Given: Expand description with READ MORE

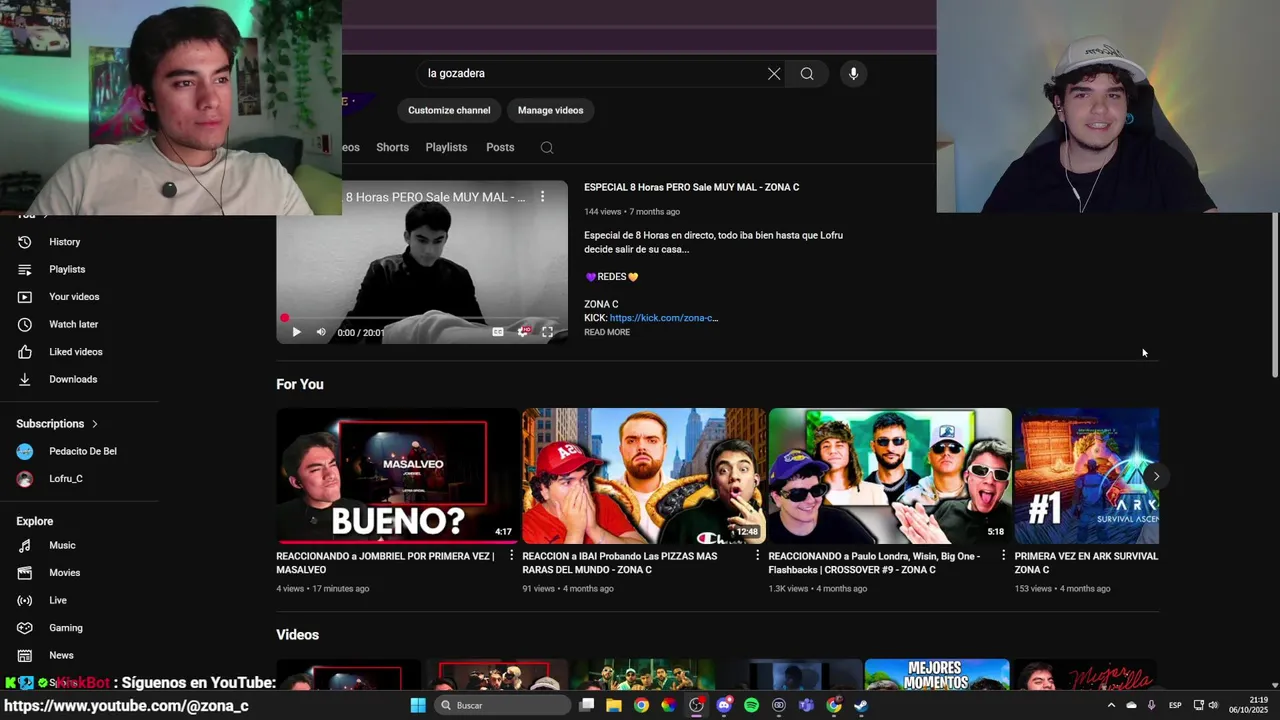Looking at the screenshot, I should (607, 332).
